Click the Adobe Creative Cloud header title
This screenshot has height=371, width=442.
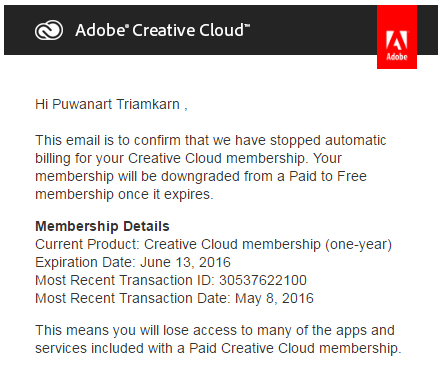pyautogui.click(x=162, y=30)
